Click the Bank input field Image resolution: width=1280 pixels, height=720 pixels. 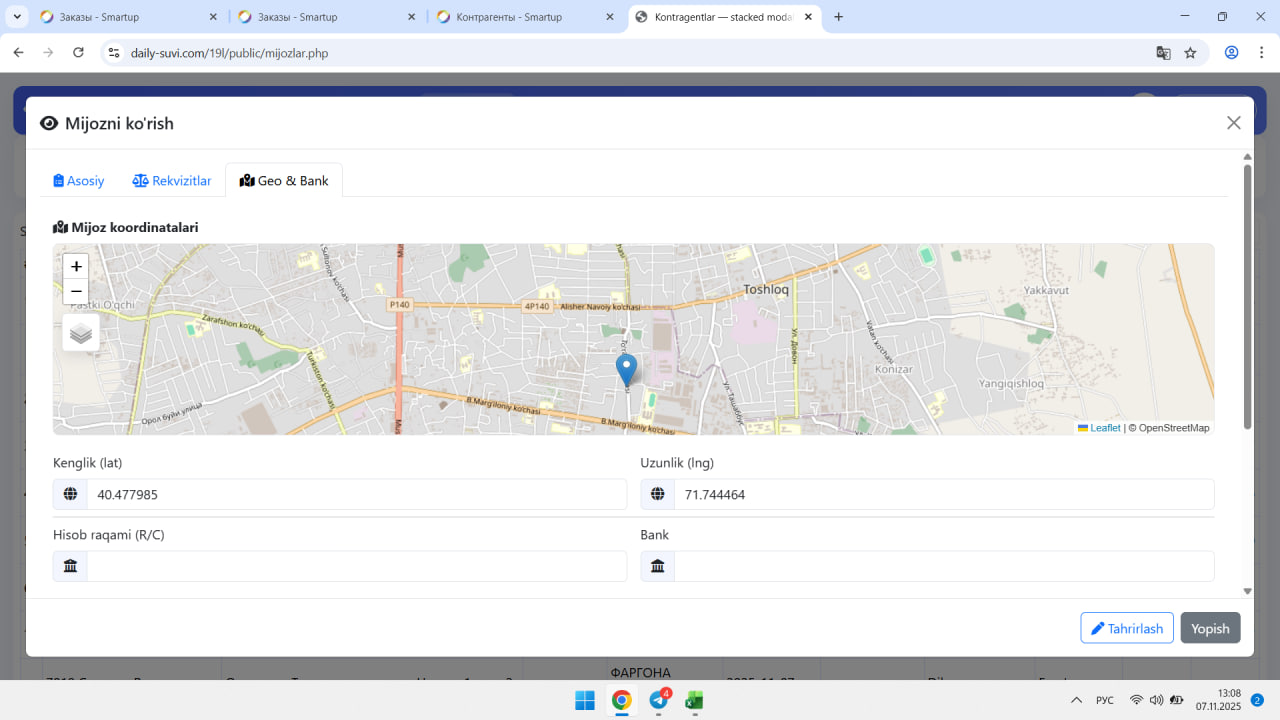(943, 566)
